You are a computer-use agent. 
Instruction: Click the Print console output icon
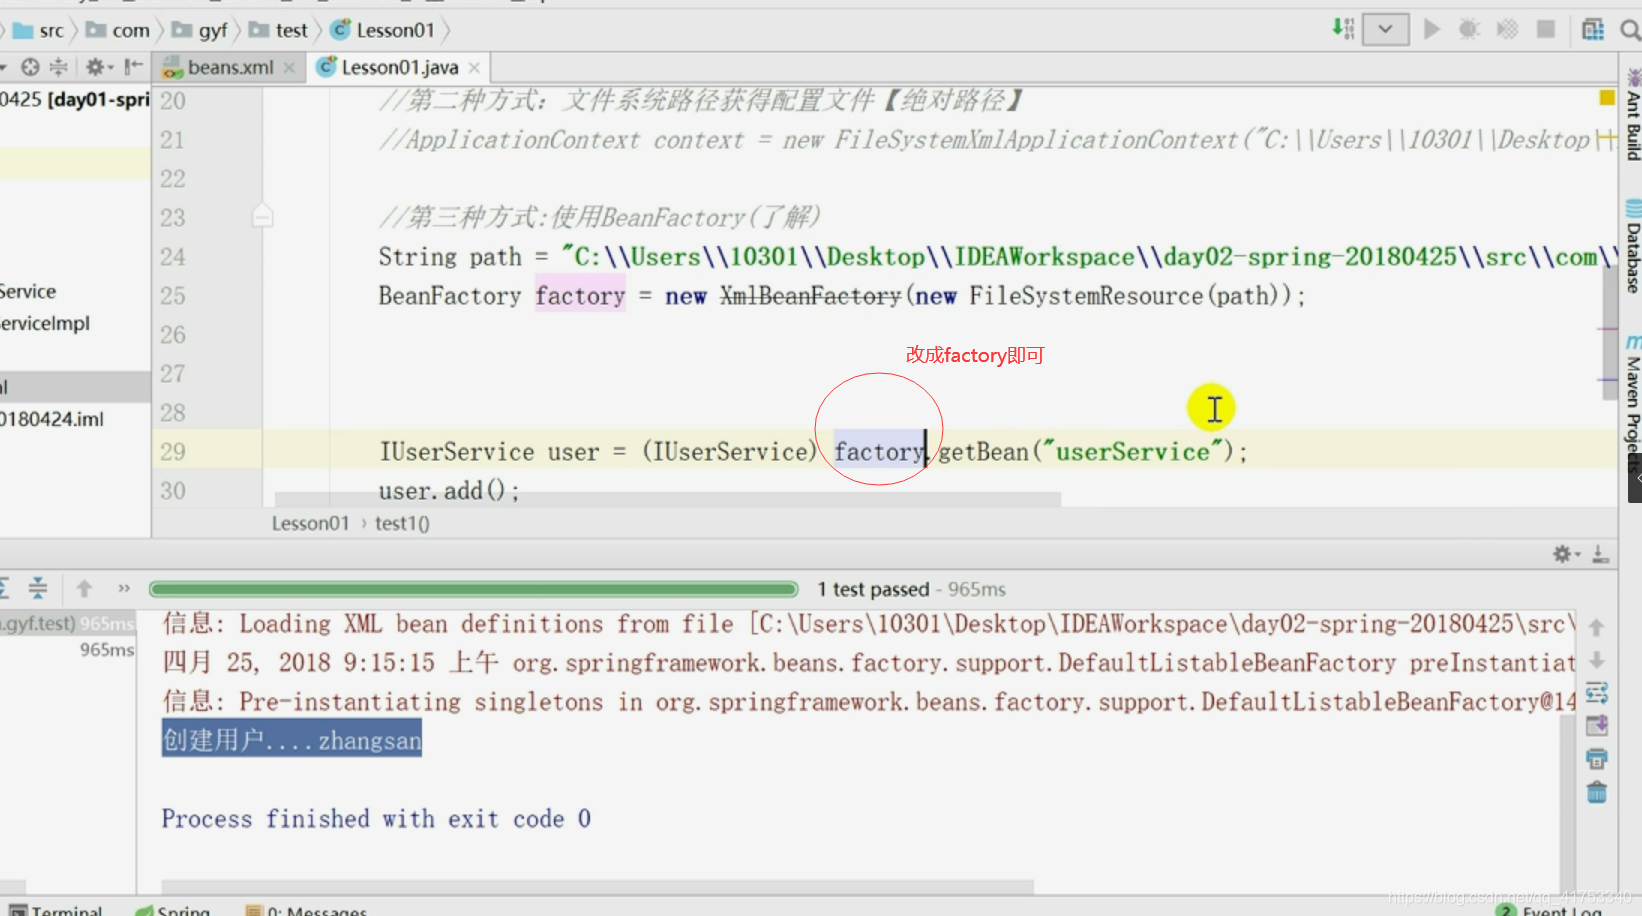coord(1596,759)
